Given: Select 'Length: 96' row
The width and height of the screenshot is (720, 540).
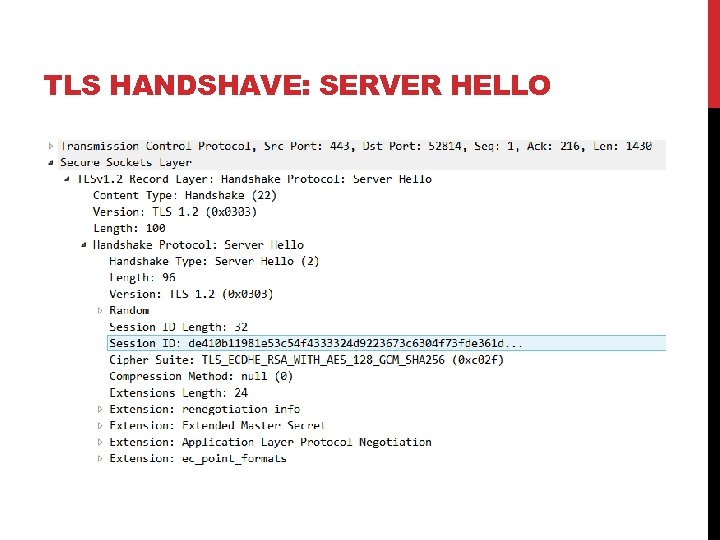Looking at the screenshot, I should click(142, 278).
